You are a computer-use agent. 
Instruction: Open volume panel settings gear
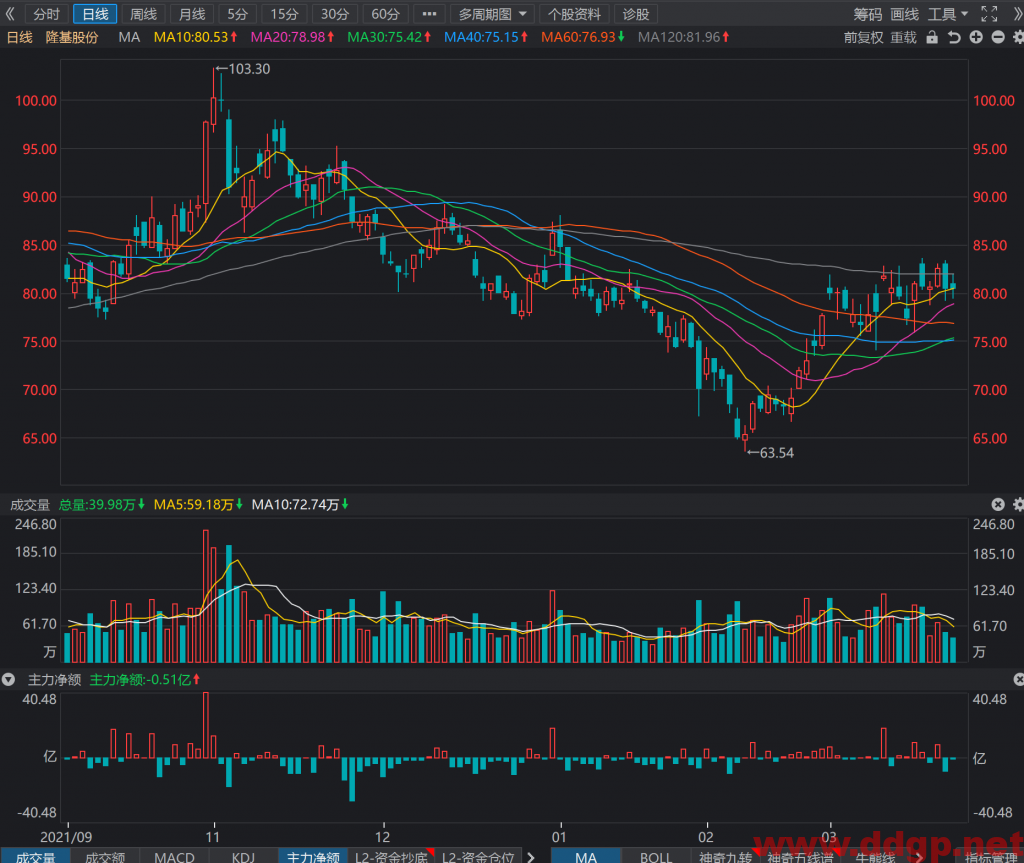tap(1018, 504)
